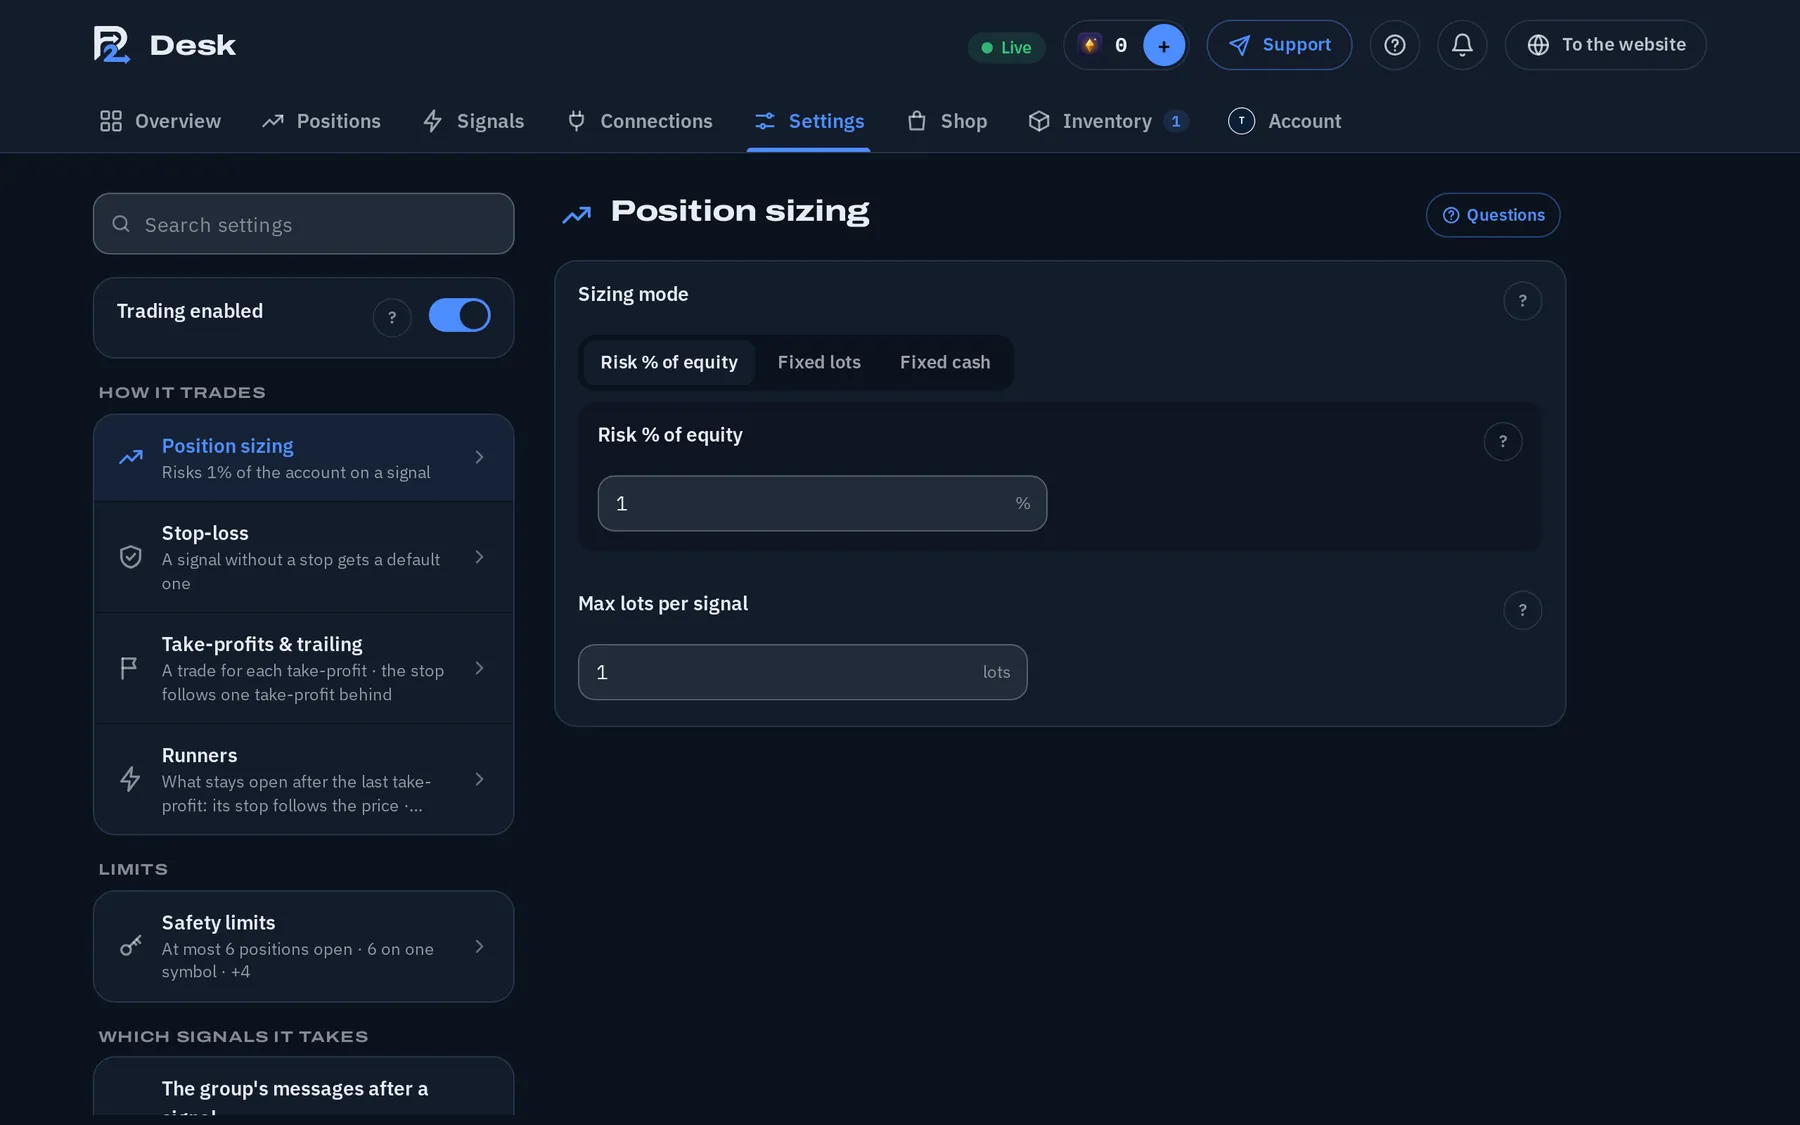Open the Shop tab
1800x1125 pixels.
(x=946, y=121)
